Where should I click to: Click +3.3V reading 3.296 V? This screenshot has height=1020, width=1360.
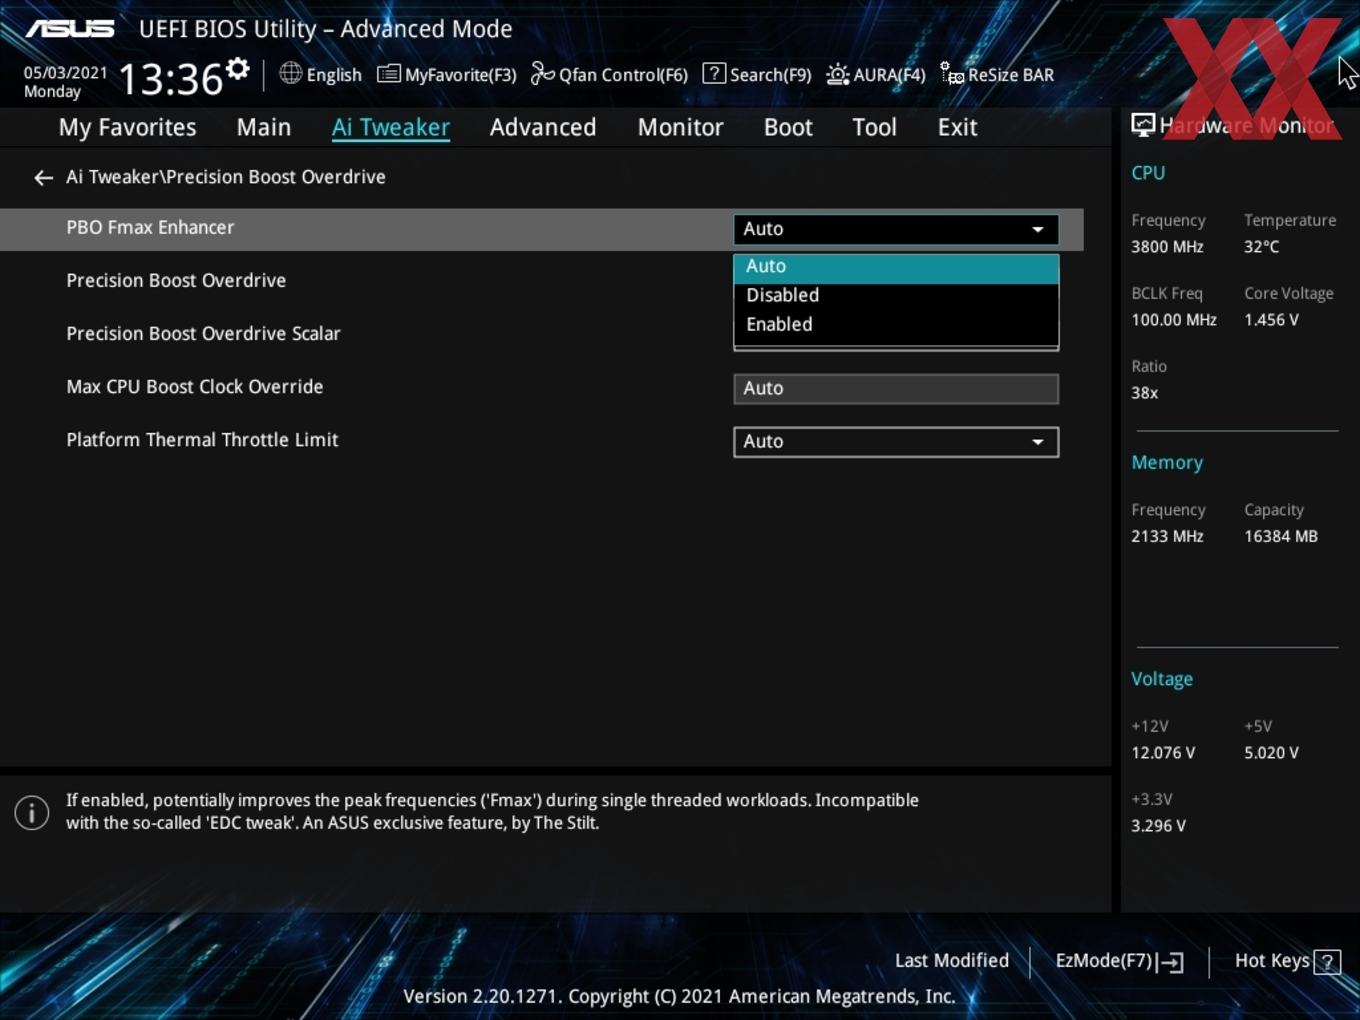[1158, 826]
